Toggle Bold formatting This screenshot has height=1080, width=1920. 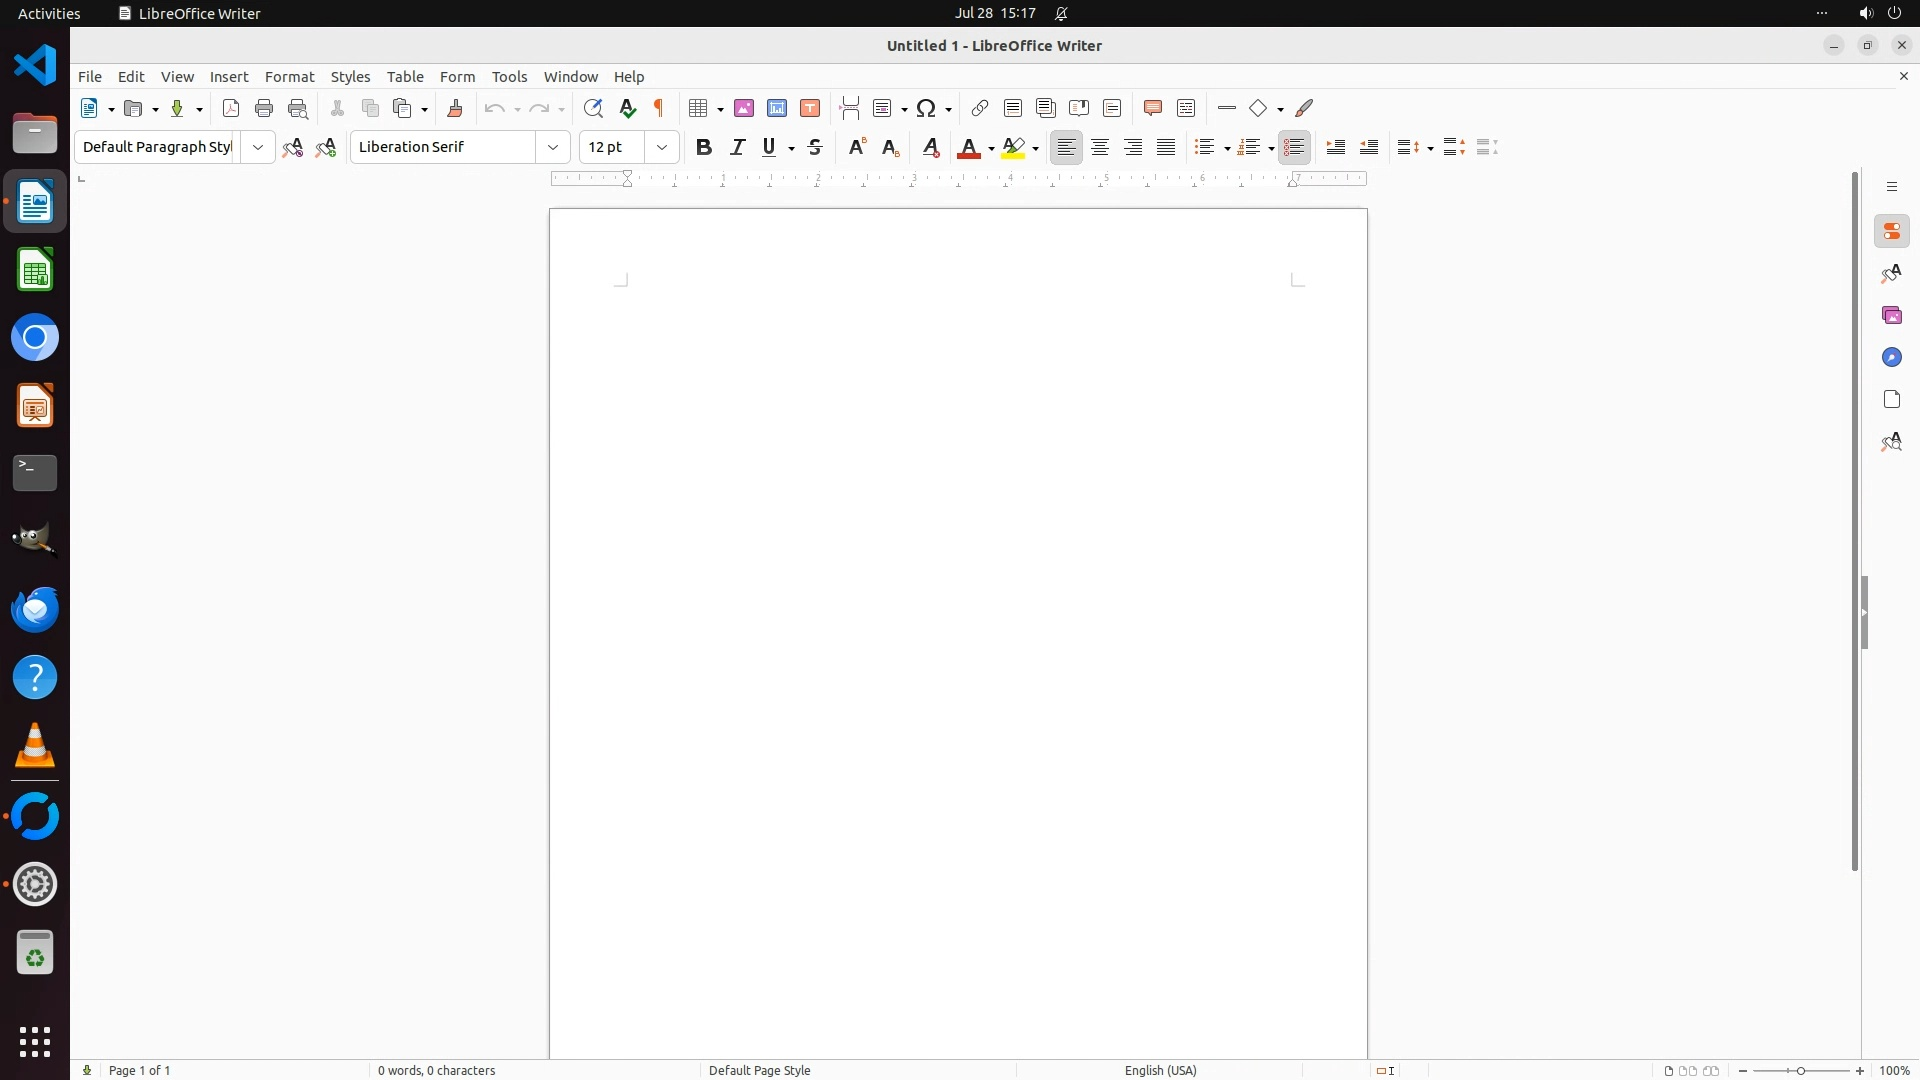pos(704,147)
